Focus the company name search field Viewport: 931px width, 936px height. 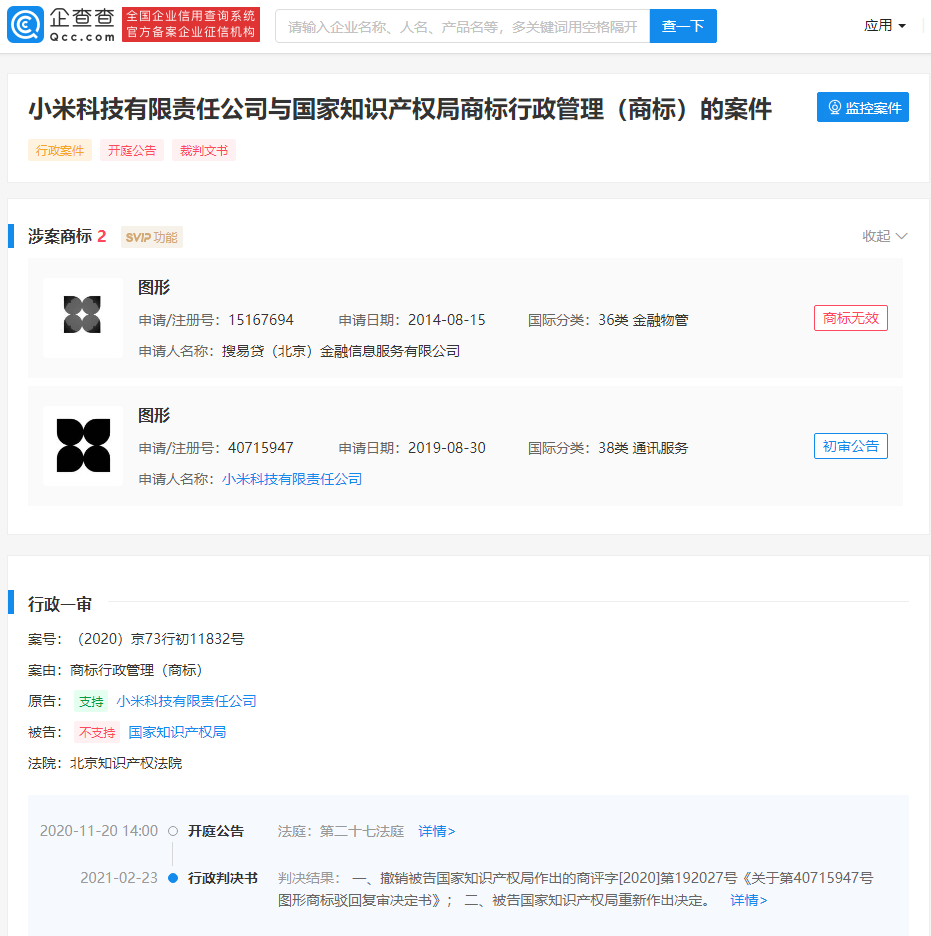pos(463,26)
